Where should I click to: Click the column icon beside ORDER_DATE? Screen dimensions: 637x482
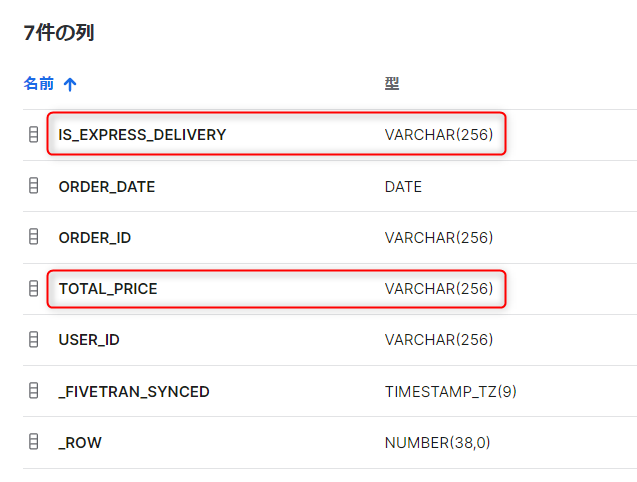pos(34,186)
